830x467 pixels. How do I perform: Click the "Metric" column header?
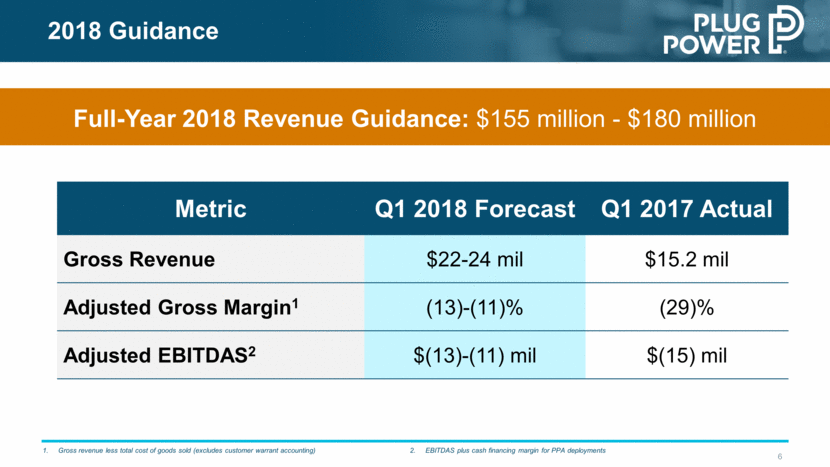click(x=210, y=209)
